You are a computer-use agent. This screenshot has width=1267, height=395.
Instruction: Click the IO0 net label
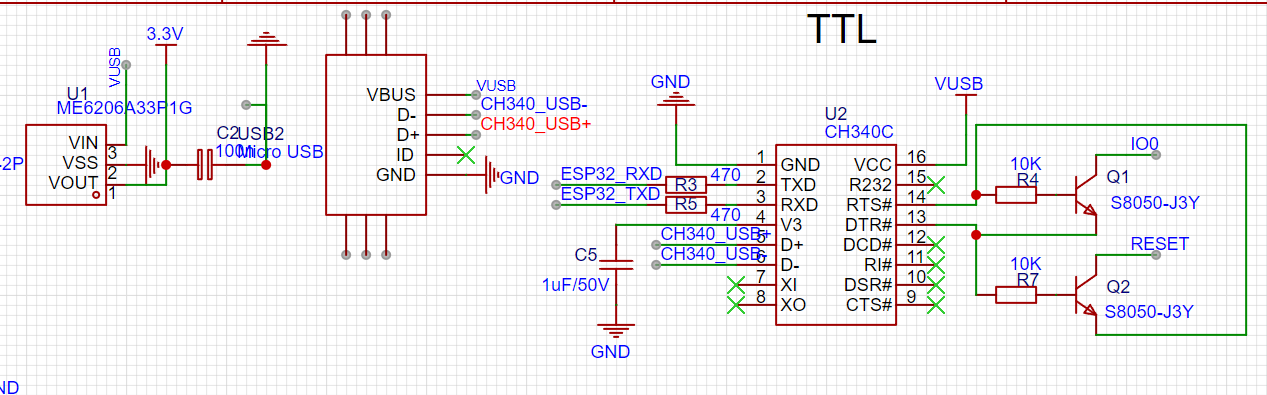(1144, 144)
